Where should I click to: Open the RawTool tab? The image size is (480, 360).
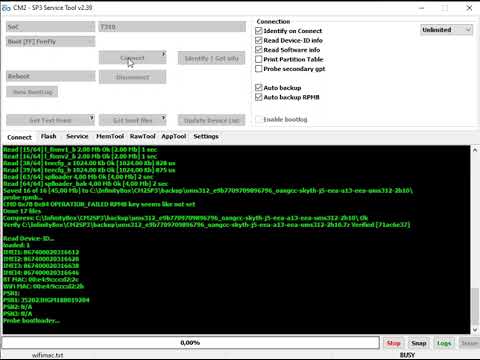143,136
